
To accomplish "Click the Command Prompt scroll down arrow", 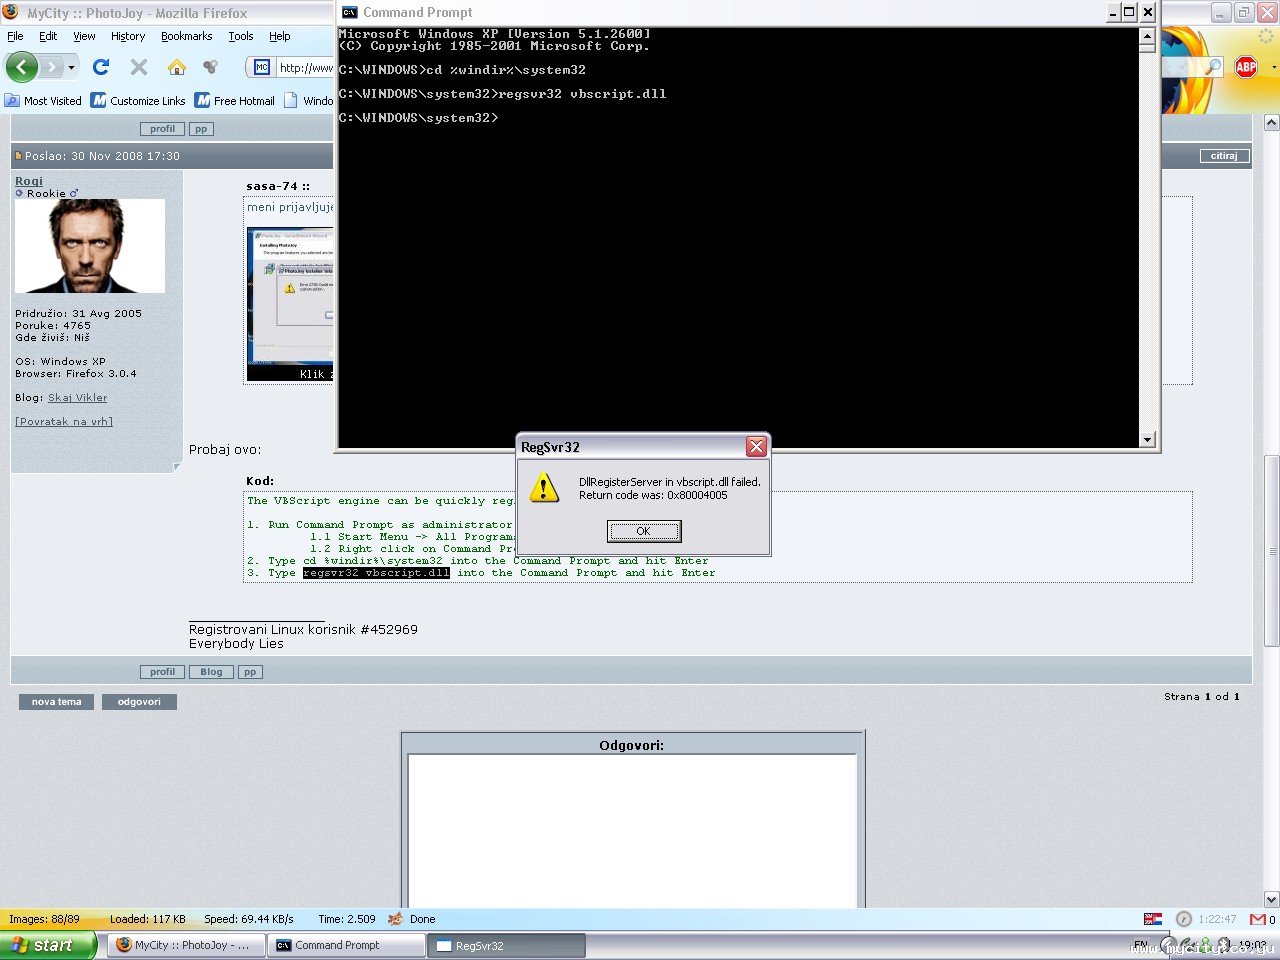I will click(1147, 439).
